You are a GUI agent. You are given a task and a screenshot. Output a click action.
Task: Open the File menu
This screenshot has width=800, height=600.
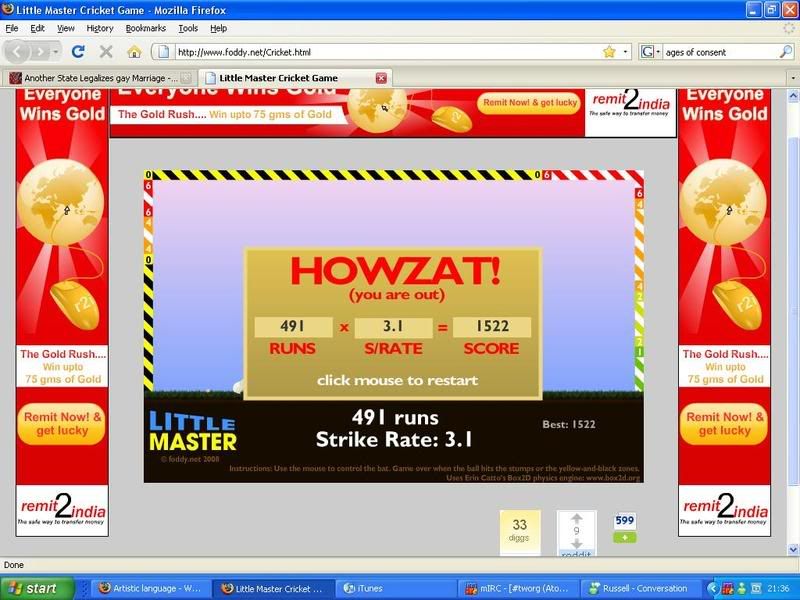click(x=11, y=29)
